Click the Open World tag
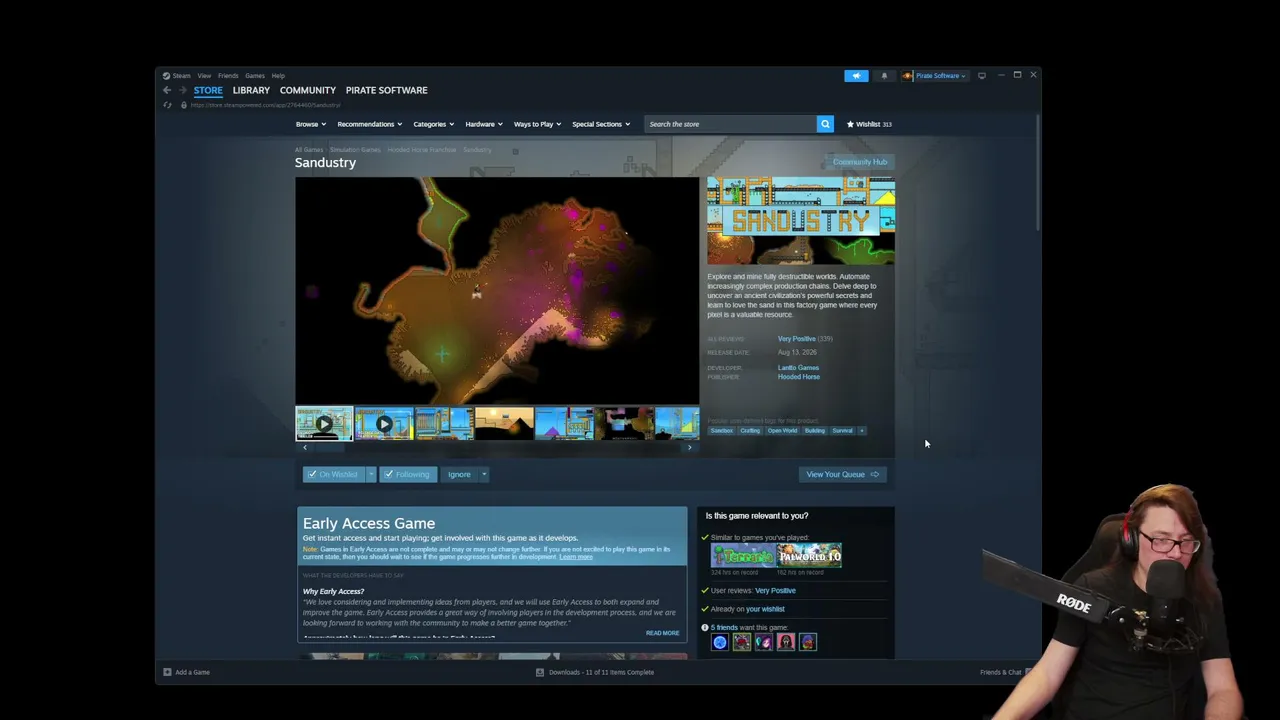 pos(782,431)
